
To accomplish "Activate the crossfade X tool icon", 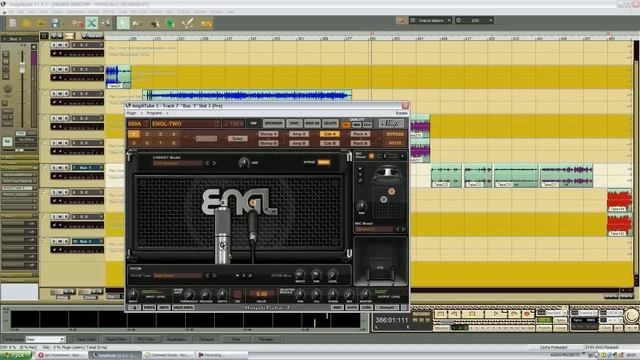I will click(x=91, y=23).
